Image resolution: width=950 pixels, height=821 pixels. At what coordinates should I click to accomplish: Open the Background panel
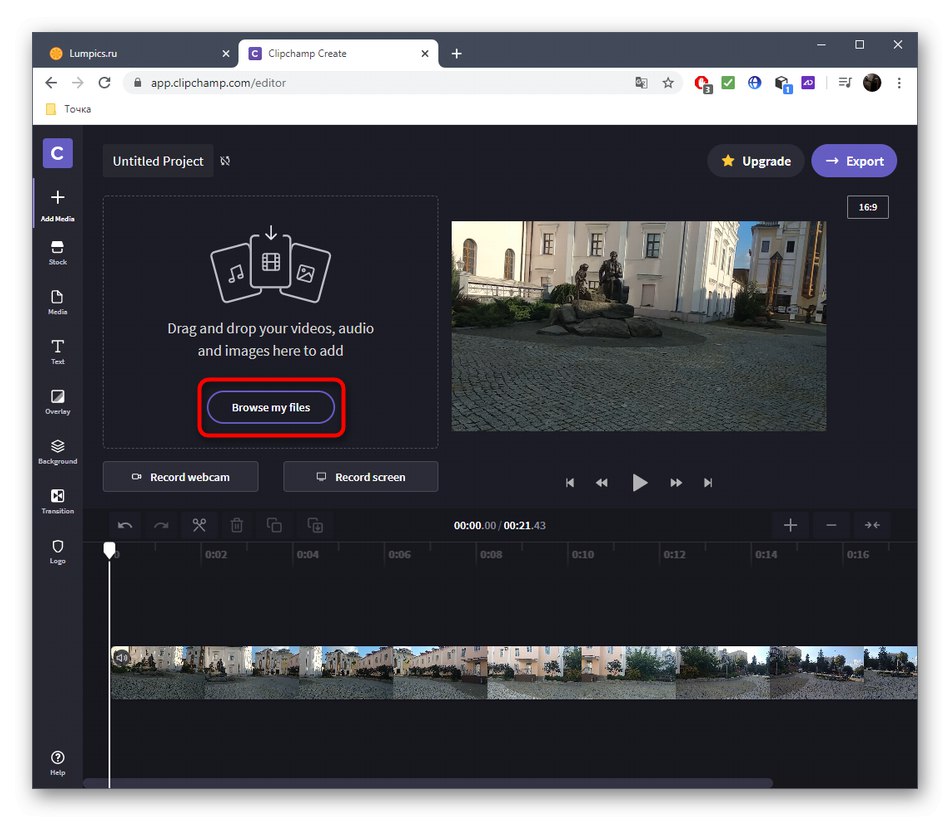click(x=57, y=451)
